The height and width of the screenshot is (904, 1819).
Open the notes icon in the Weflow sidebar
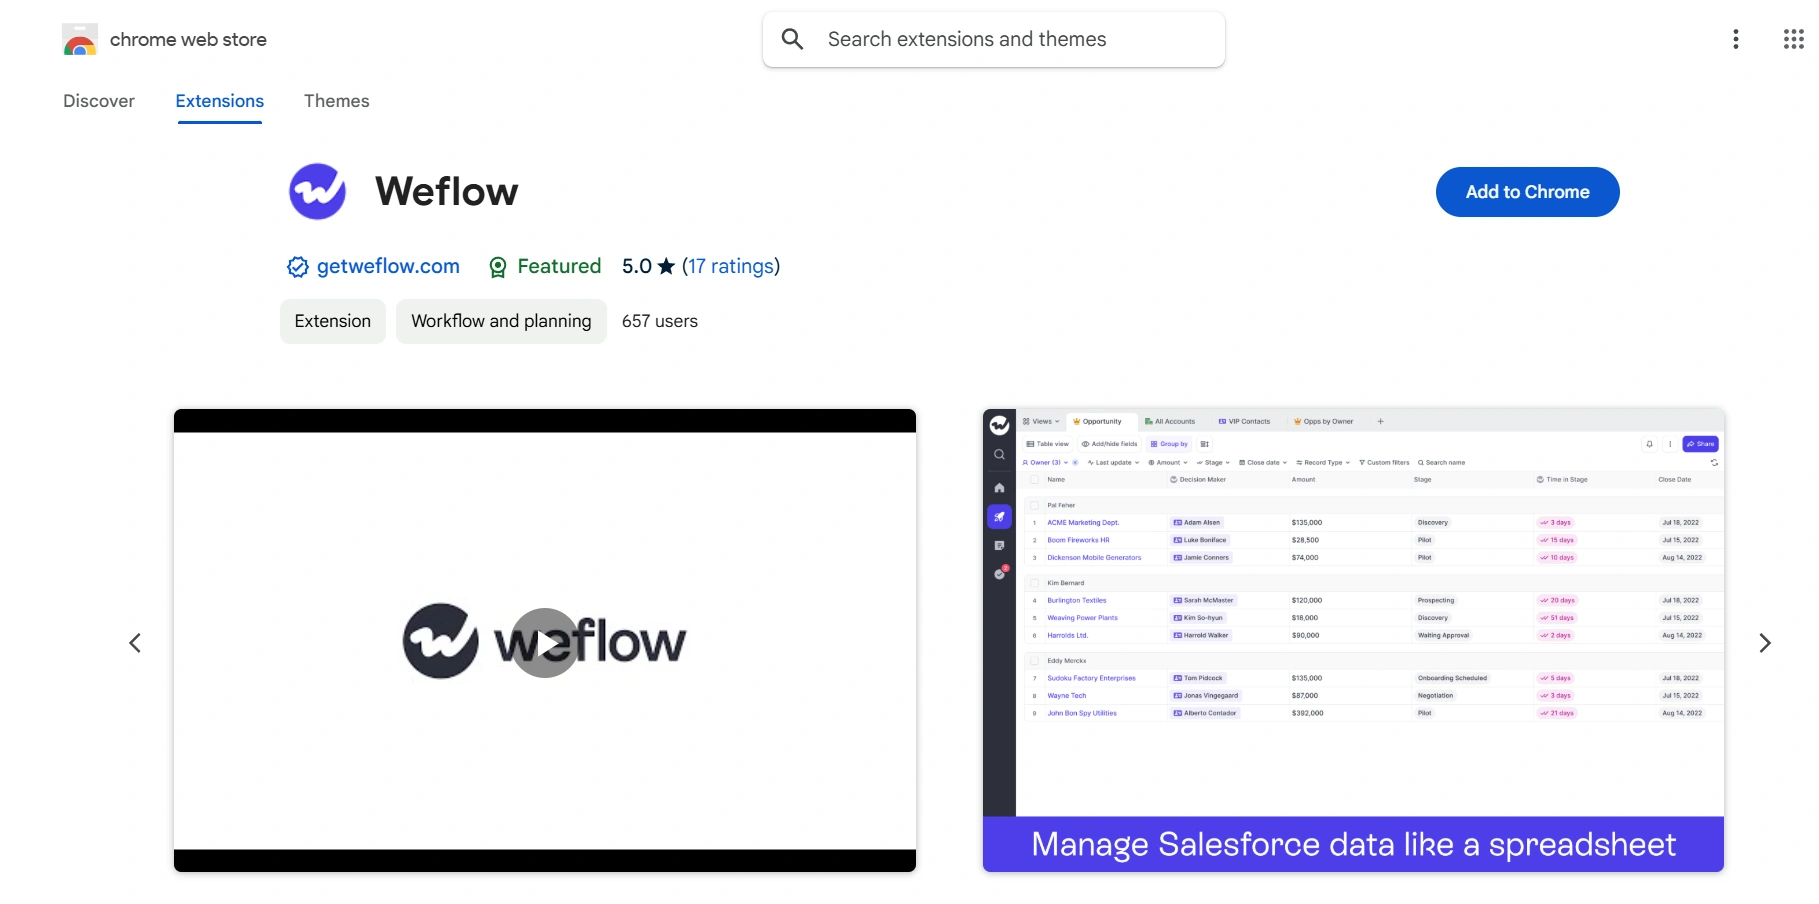[x=1000, y=545]
